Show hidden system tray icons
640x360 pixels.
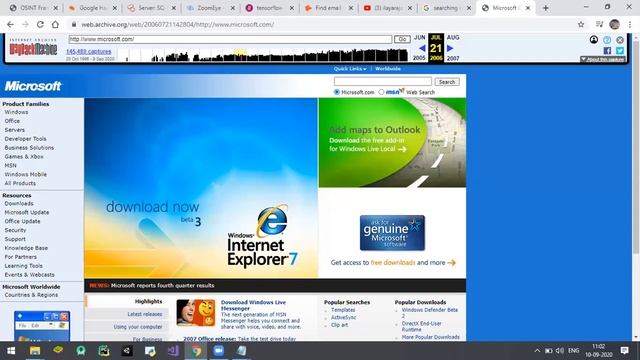[x=537, y=351]
